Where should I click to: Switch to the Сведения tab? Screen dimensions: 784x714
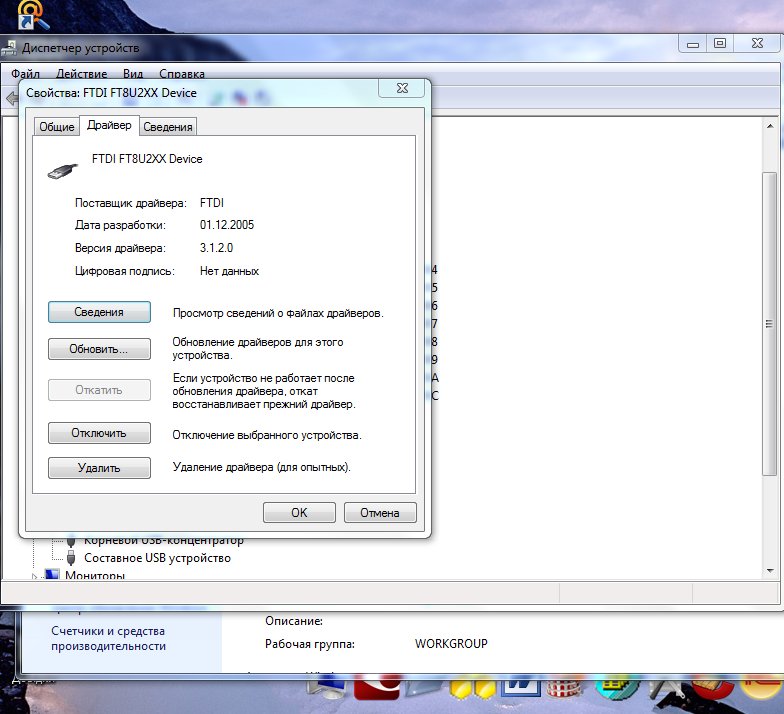click(x=168, y=127)
